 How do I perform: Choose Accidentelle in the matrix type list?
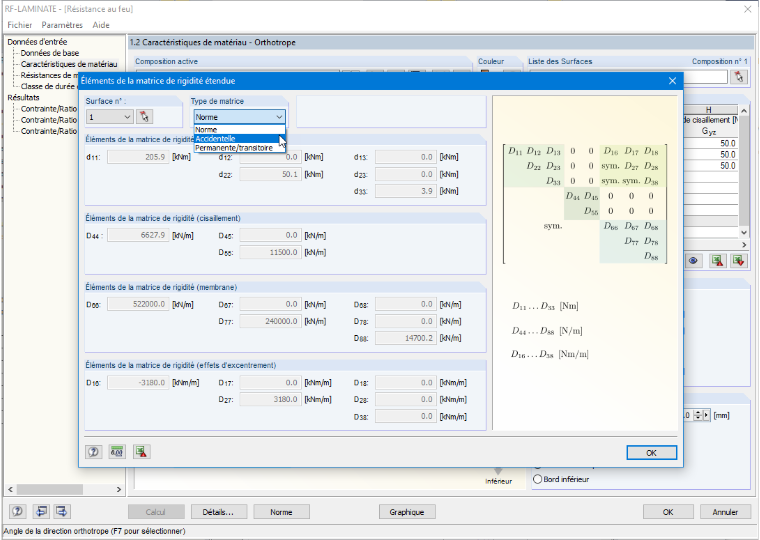click(x=239, y=139)
